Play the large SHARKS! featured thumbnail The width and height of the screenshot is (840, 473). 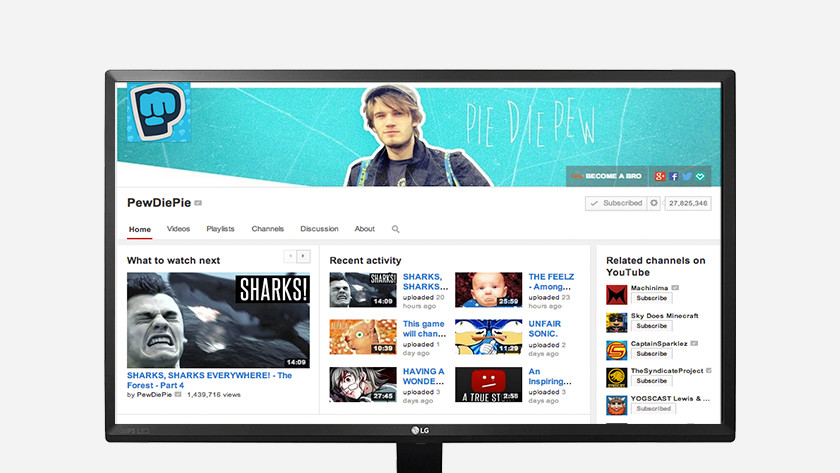tap(218, 320)
